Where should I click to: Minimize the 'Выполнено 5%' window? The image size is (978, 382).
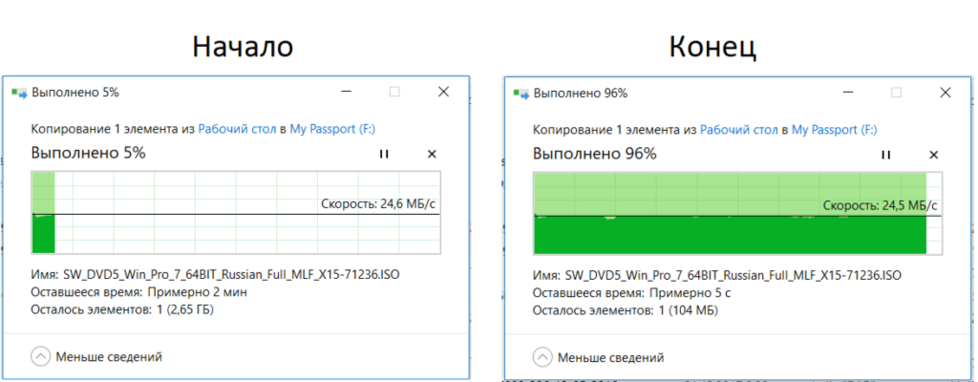pyautogui.click(x=347, y=92)
